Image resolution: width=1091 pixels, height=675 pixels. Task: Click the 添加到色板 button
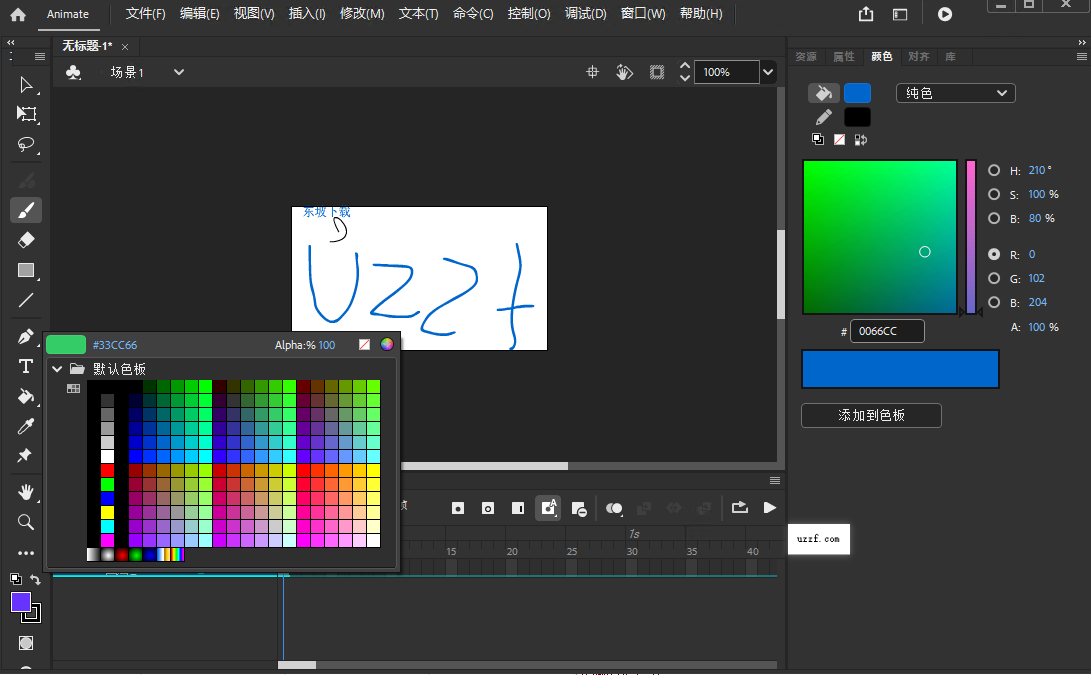pos(870,415)
